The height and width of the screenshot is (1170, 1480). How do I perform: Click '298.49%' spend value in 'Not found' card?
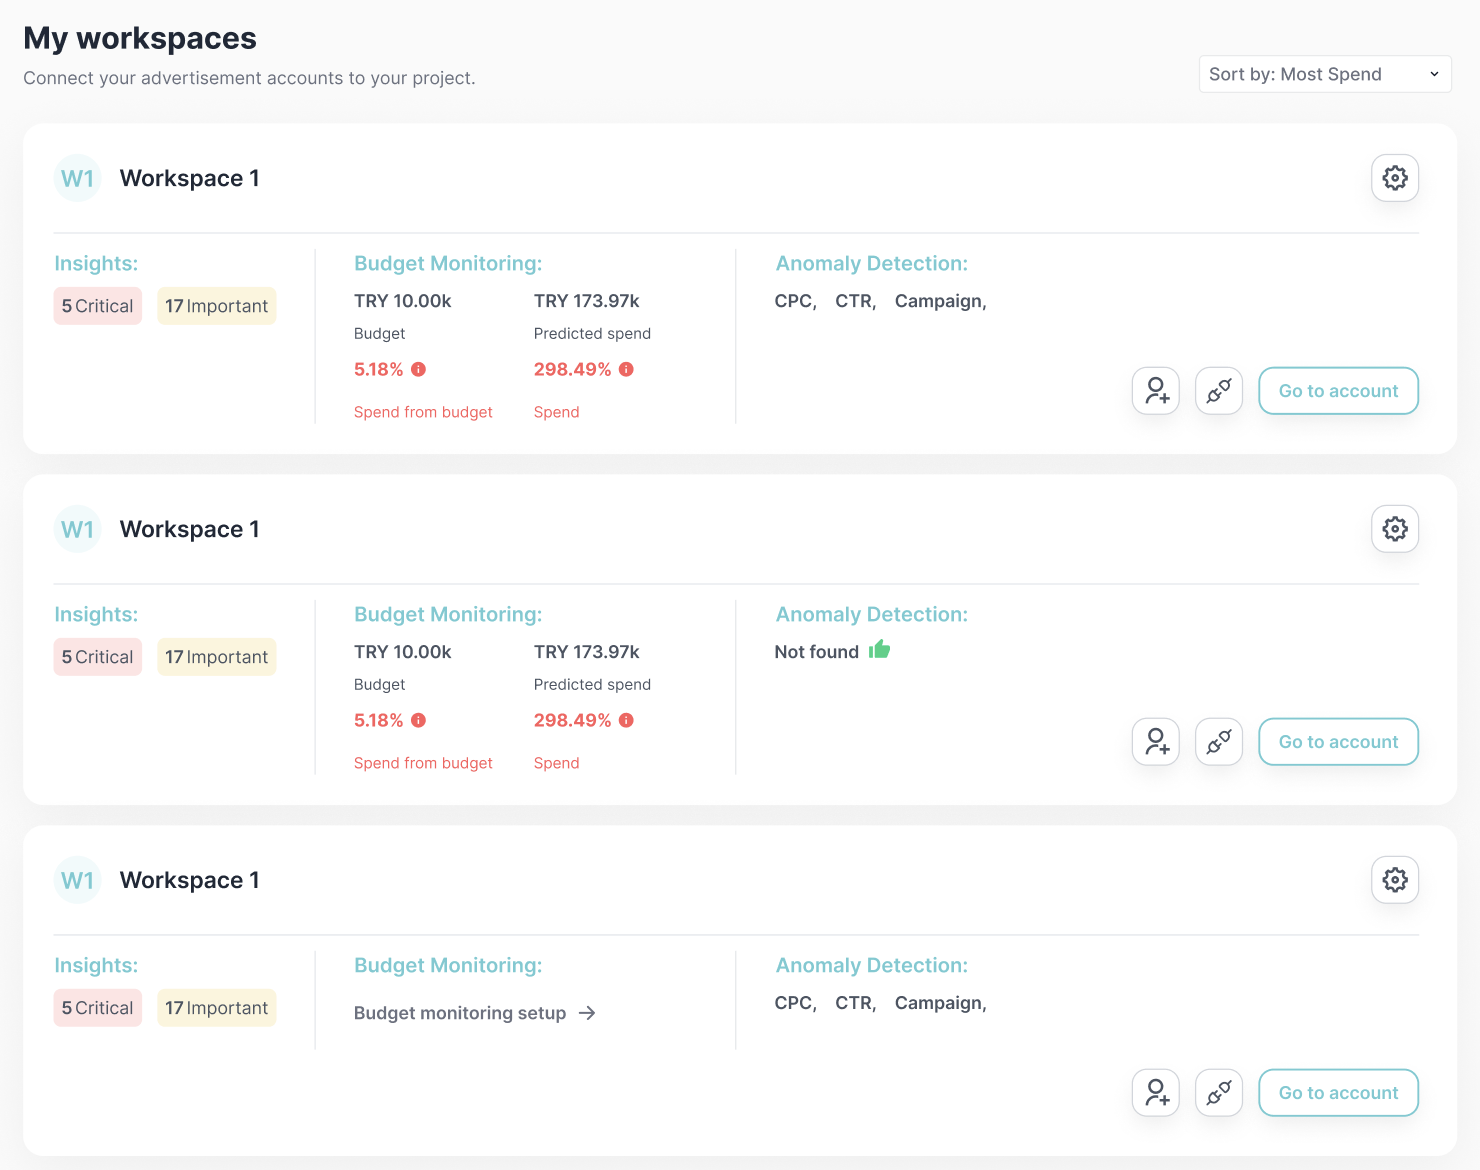(x=573, y=720)
